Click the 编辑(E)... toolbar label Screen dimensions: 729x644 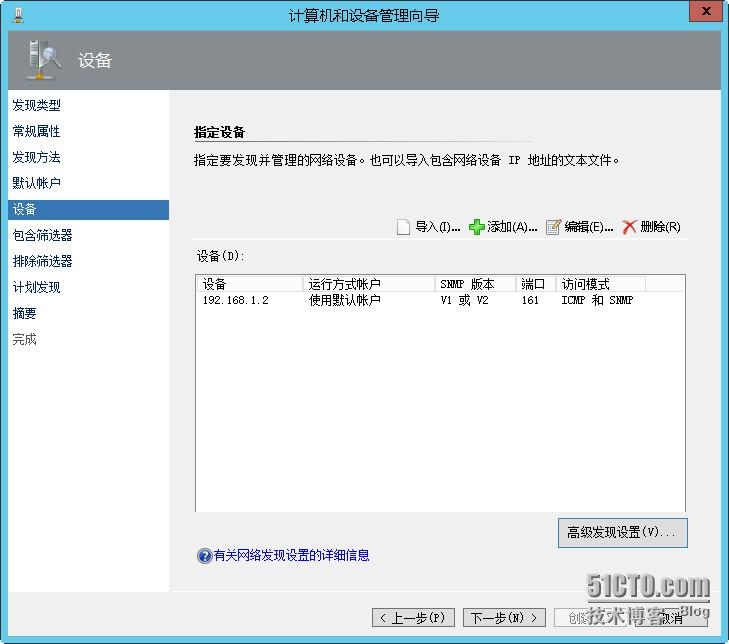point(589,227)
